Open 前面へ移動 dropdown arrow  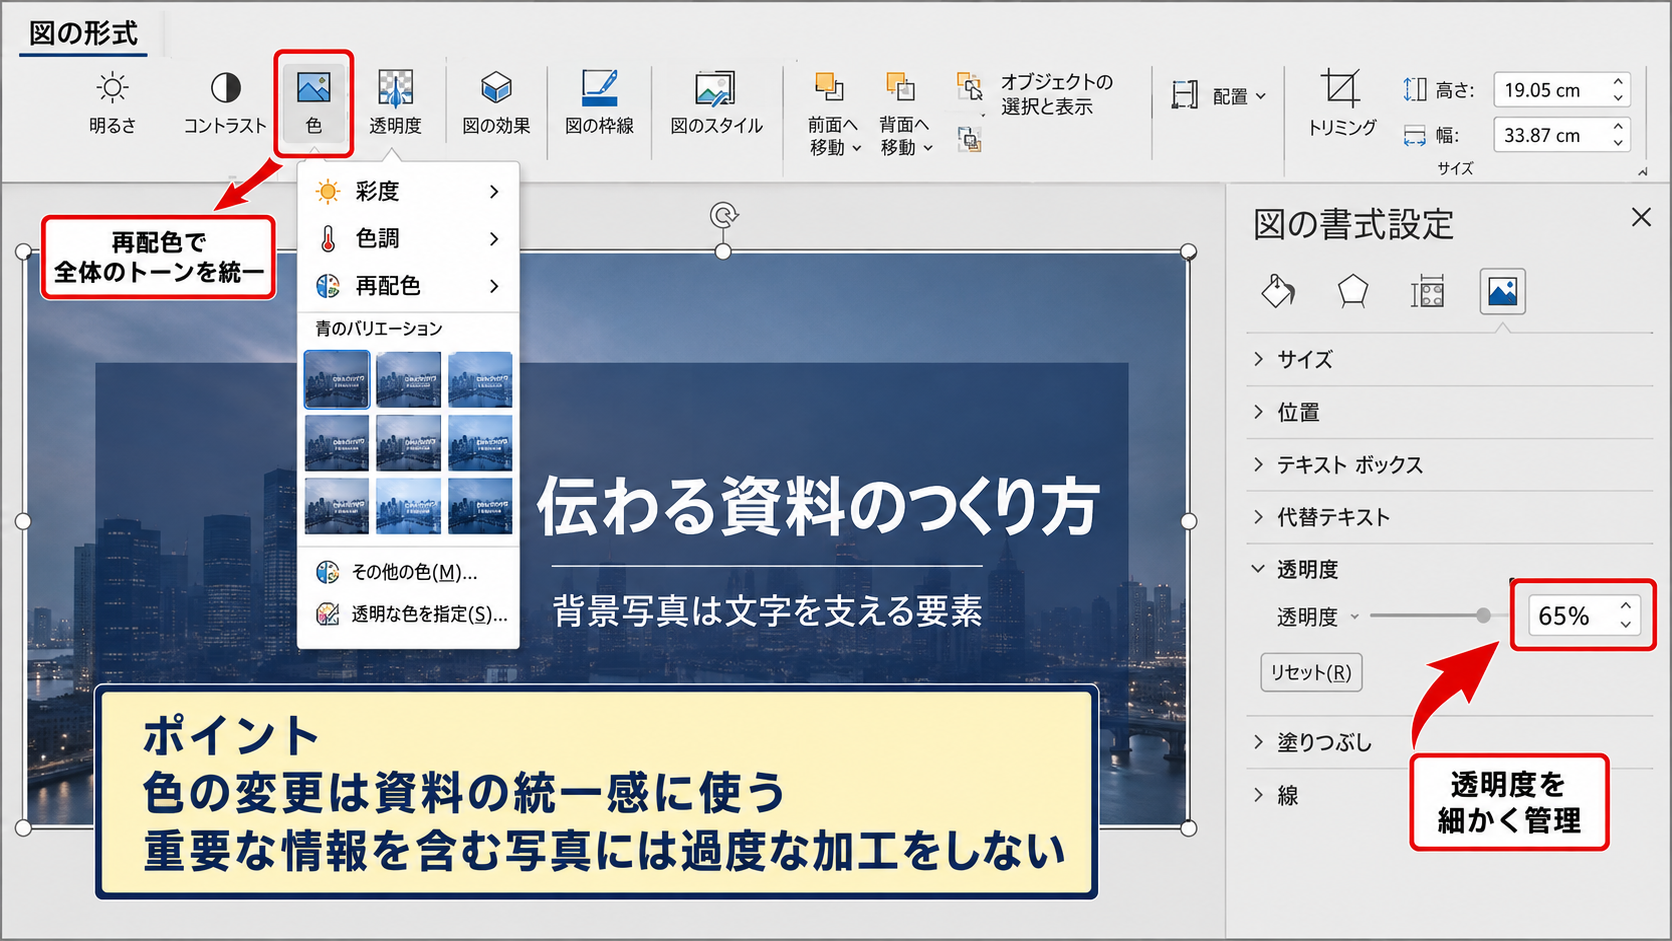[856, 148]
